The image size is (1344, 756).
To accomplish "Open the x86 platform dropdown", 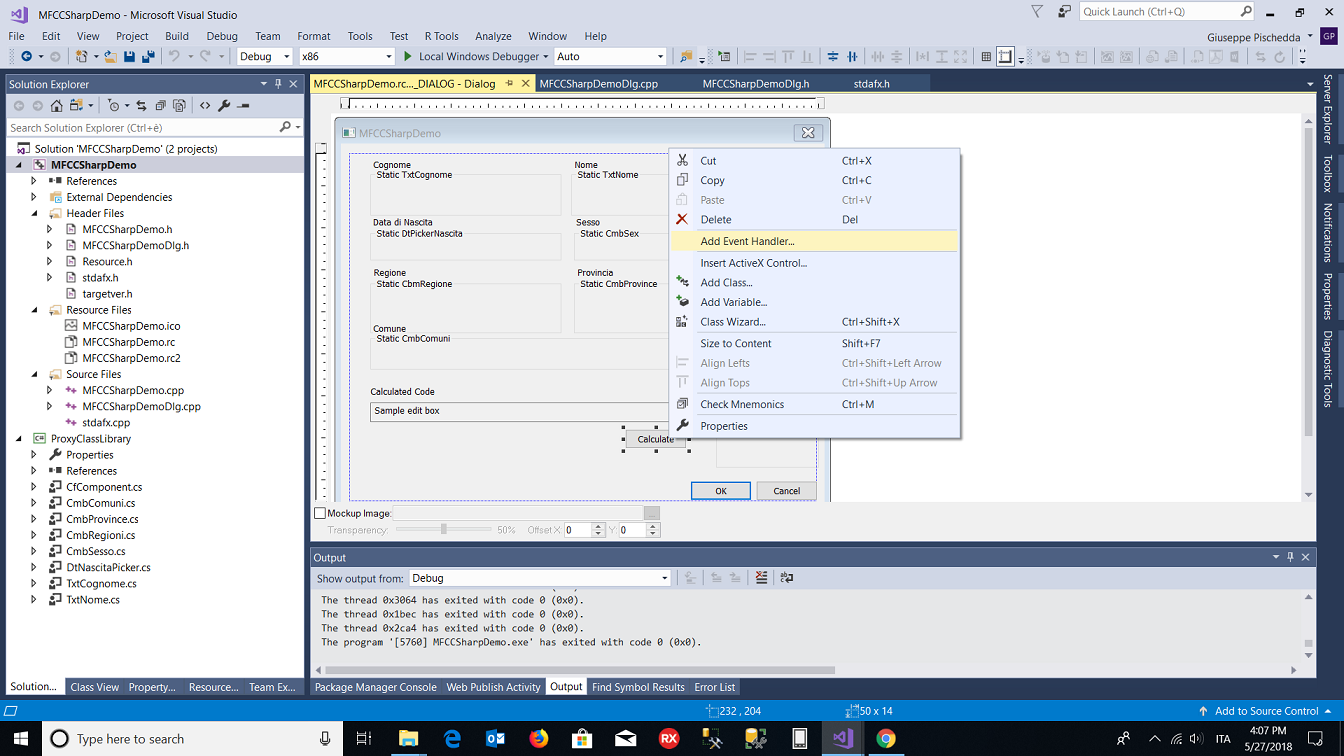I will pyautogui.click(x=347, y=57).
